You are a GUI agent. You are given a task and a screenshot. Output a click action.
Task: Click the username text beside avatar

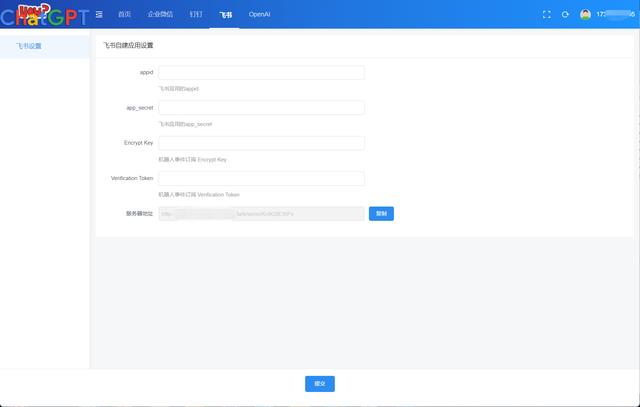coord(616,14)
